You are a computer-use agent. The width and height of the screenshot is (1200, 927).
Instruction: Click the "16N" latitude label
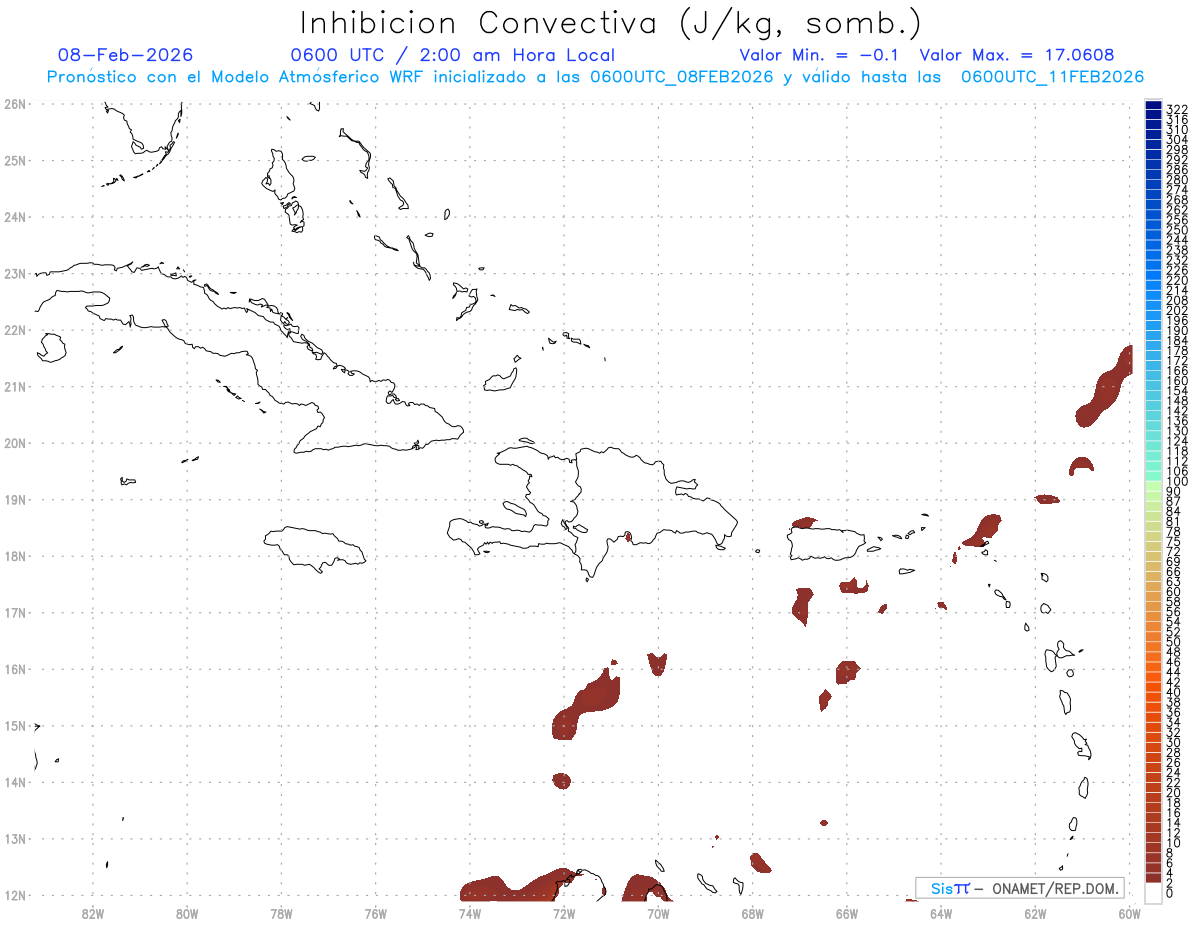point(14,669)
